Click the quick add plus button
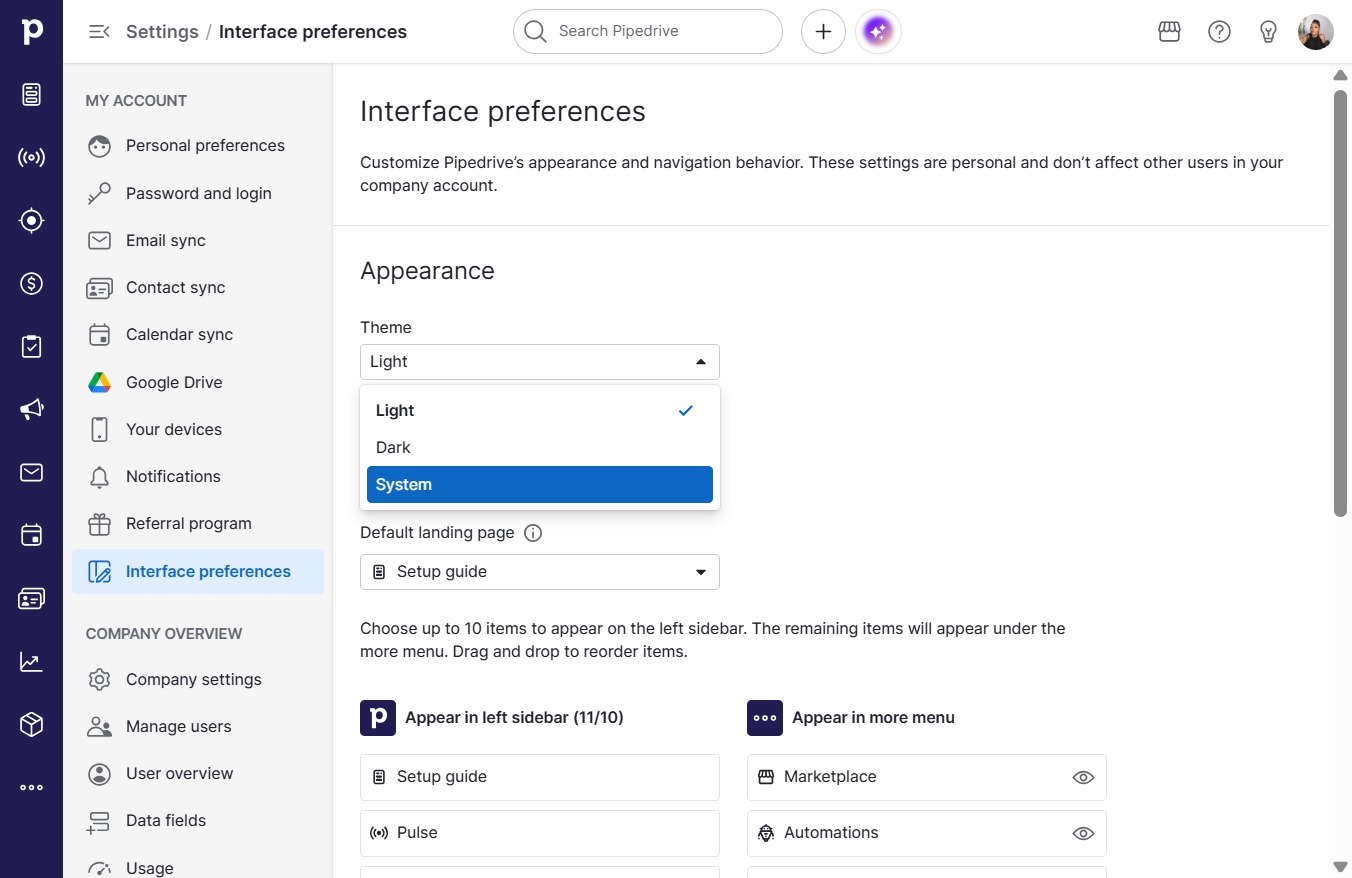Image resolution: width=1352 pixels, height=878 pixels. coord(823,32)
